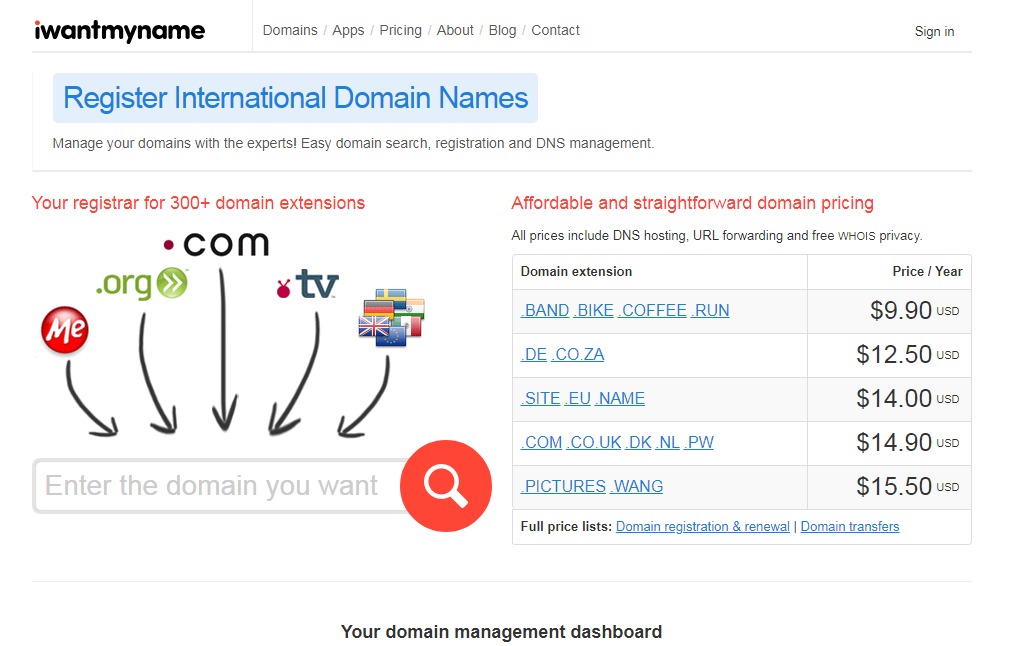
Task: Click the stacked country flags icon
Action: point(391,317)
